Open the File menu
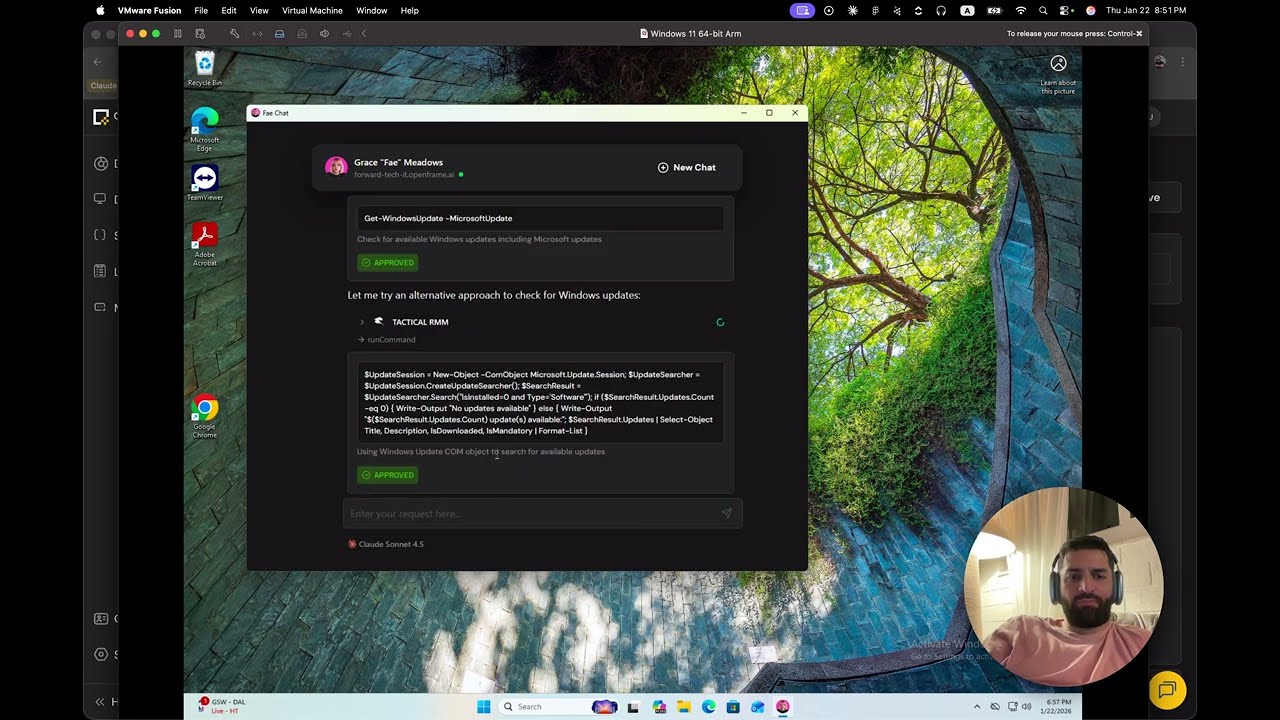 (201, 10)
